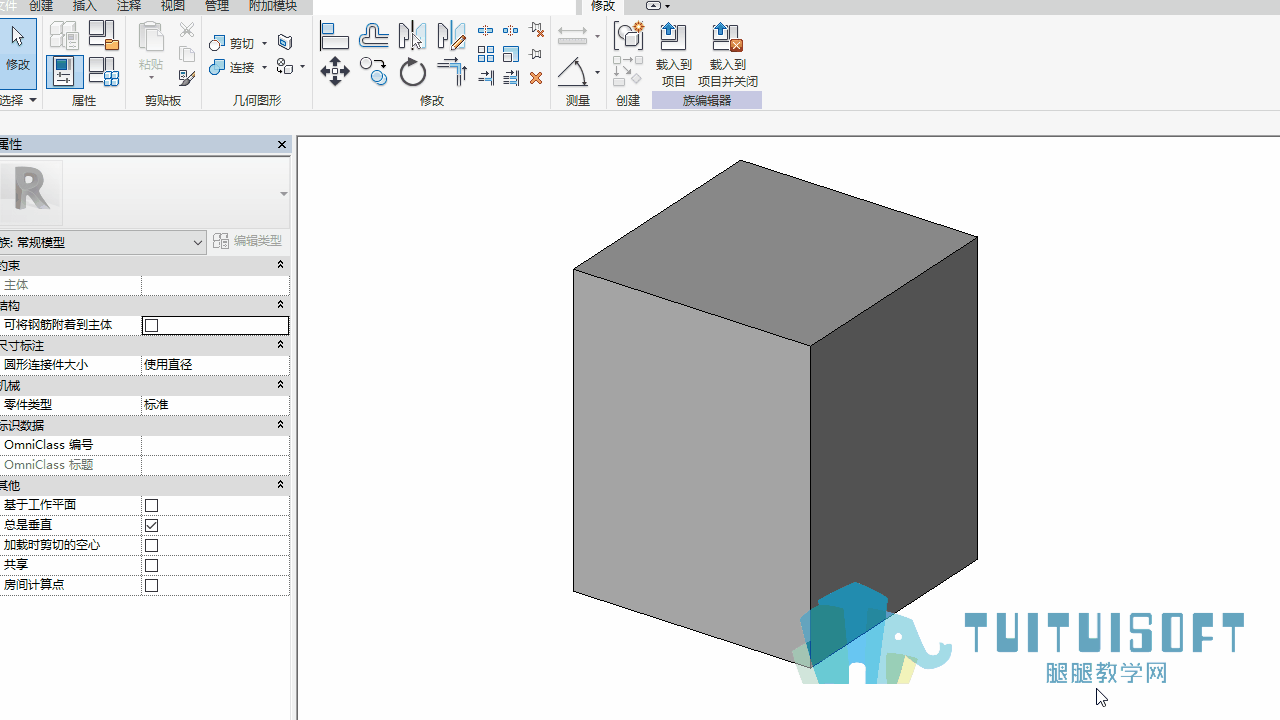1280x720 pixels.
Task: Enable the 基于工作平面 checkbox
Action: 152,505
